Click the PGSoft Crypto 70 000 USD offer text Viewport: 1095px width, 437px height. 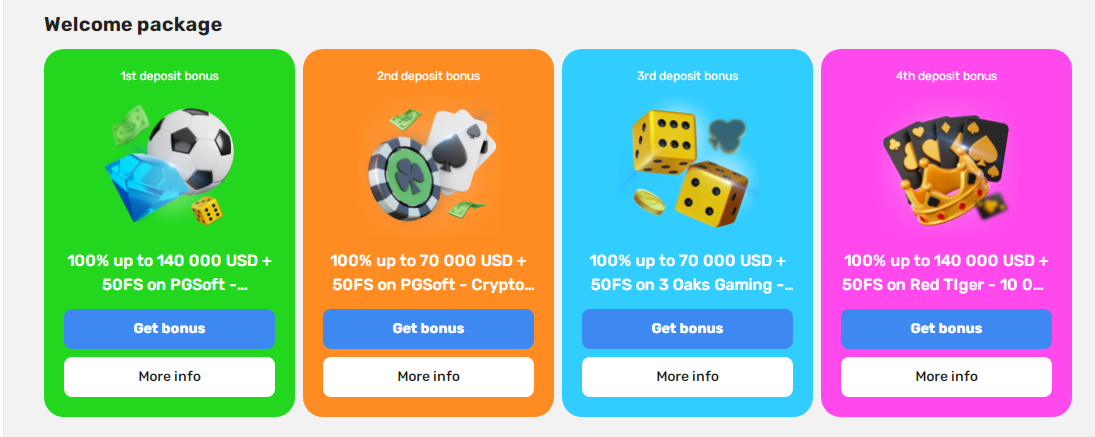click(x=428, y=272)
